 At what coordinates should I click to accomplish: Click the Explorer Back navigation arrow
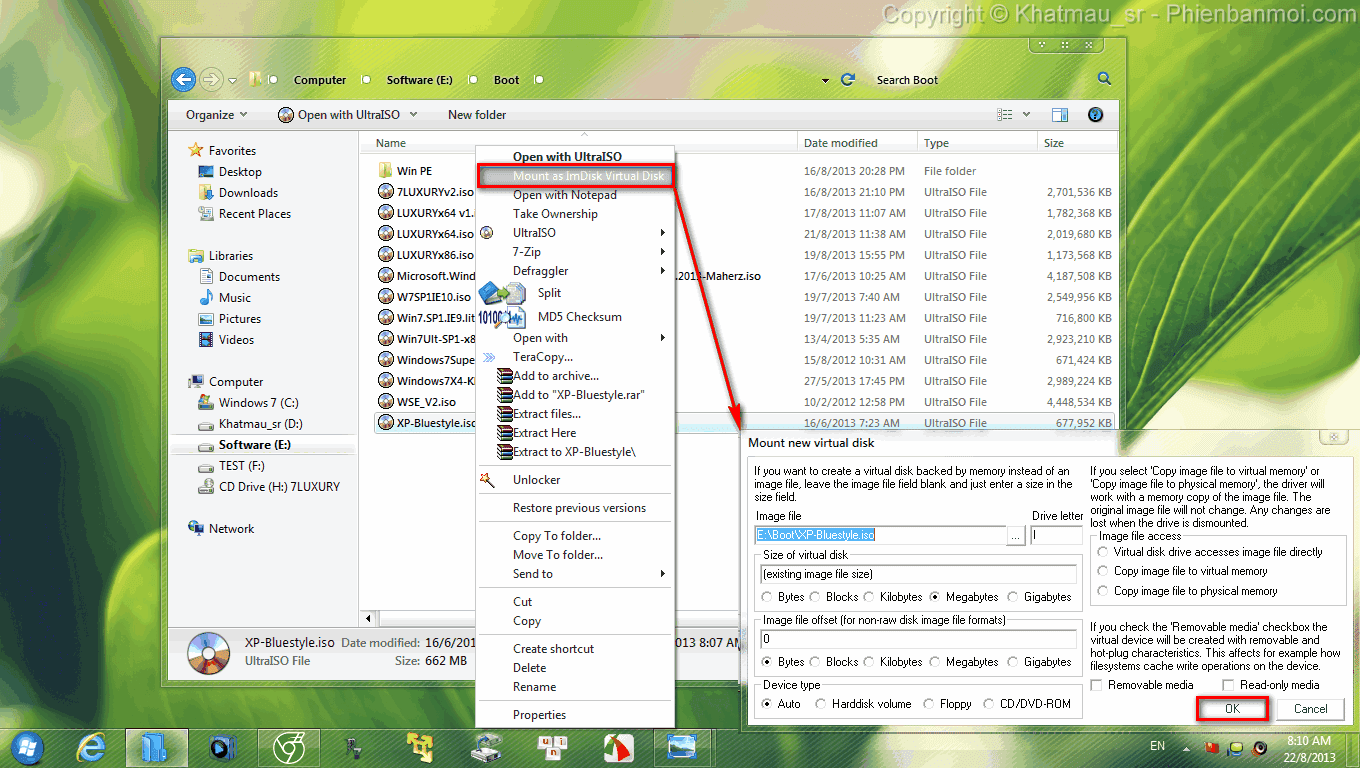[x=183, y=79]
